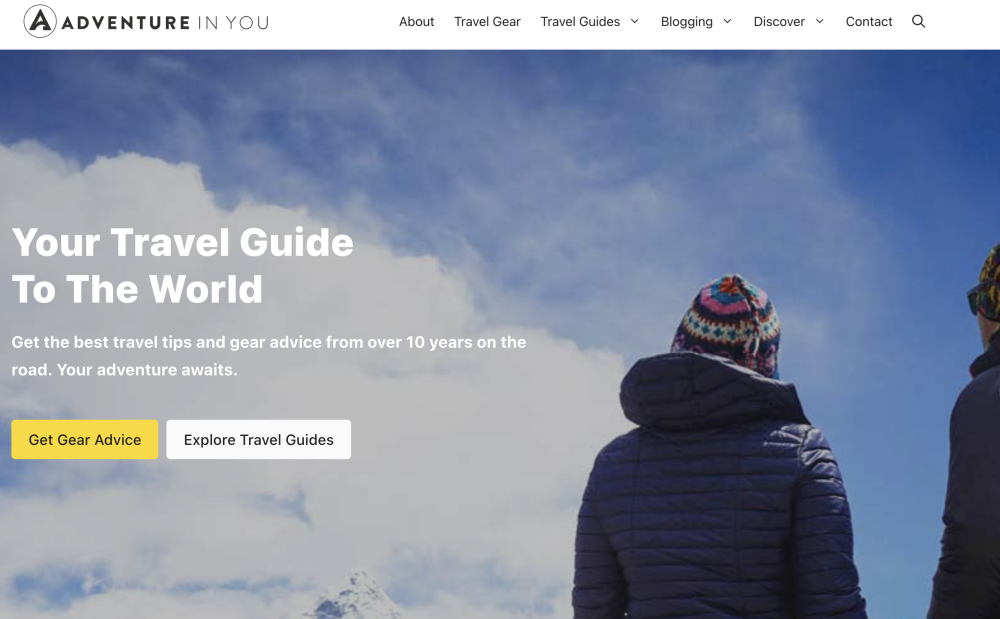
Task: Open the Contact page link
Action: 869,22
